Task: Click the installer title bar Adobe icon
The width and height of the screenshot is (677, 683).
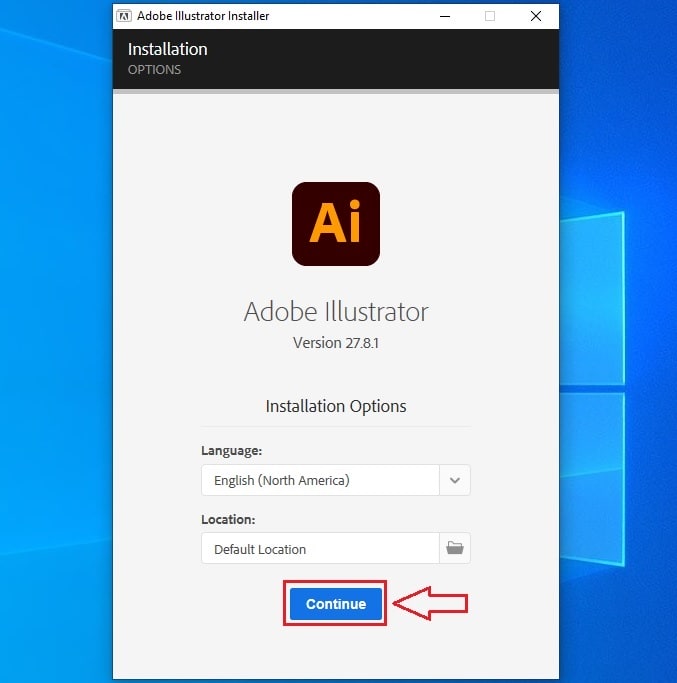Action: [x=124, y=16]
